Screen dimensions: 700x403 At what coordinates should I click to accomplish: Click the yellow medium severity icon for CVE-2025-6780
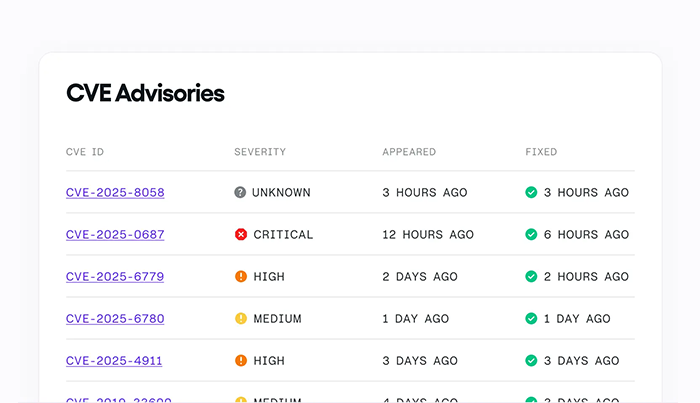click(240, 318)
